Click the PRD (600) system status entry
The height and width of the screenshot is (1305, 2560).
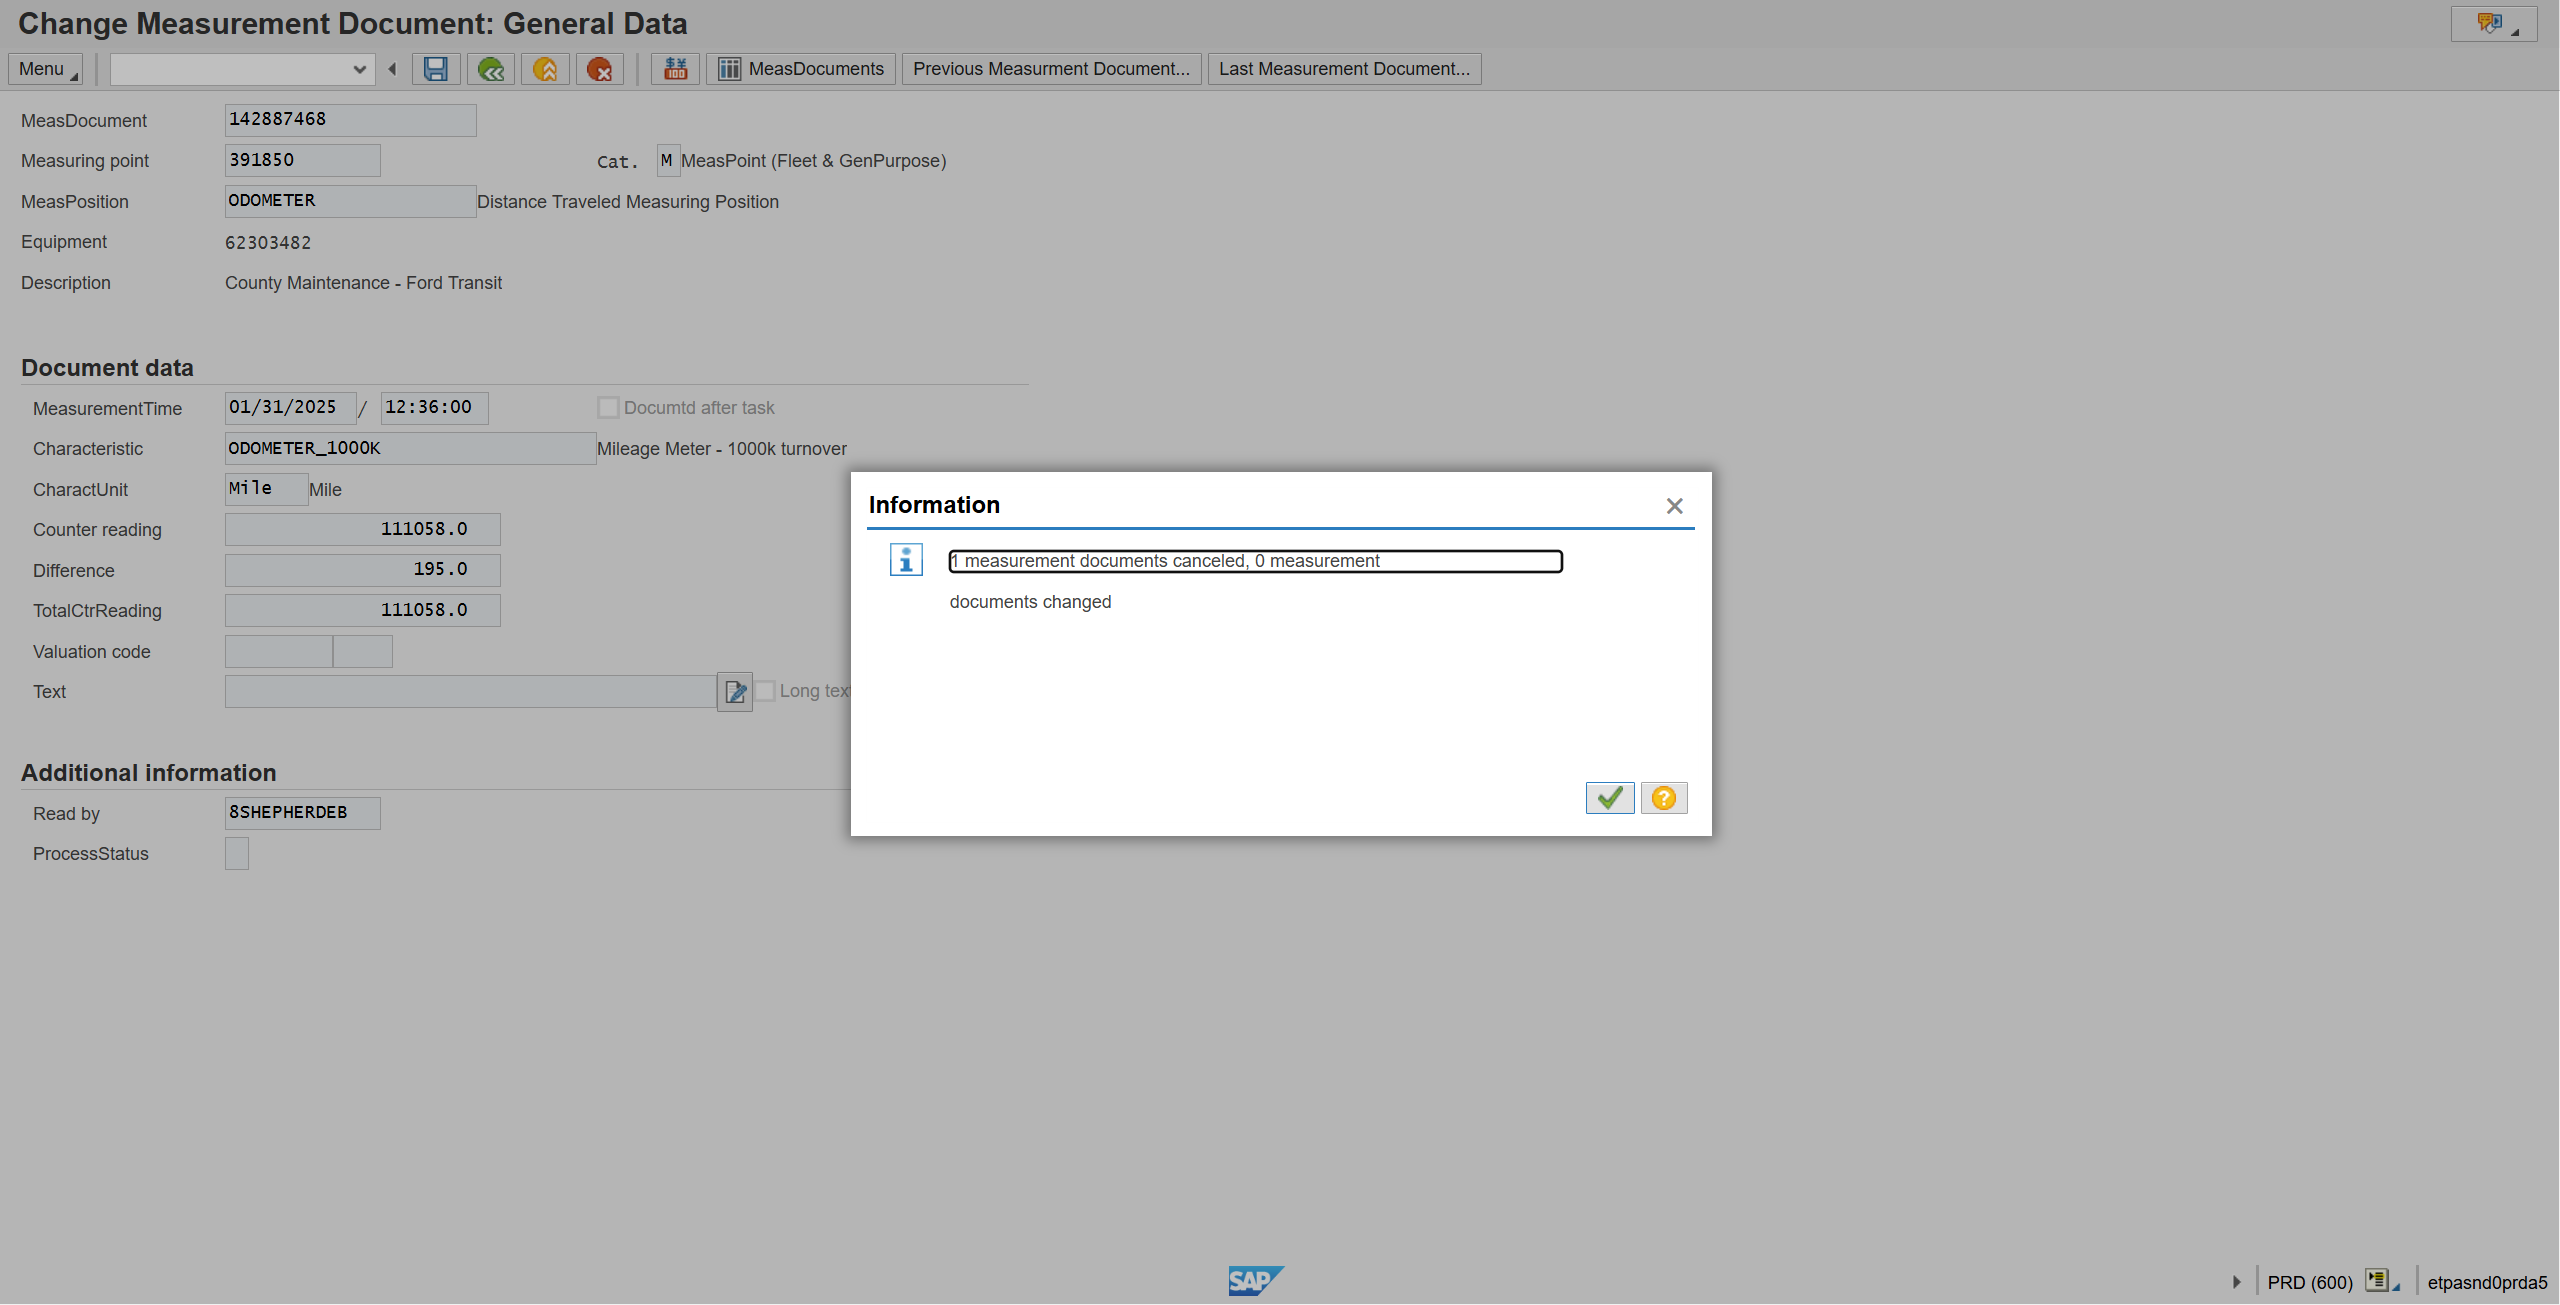[2310, 1283]
